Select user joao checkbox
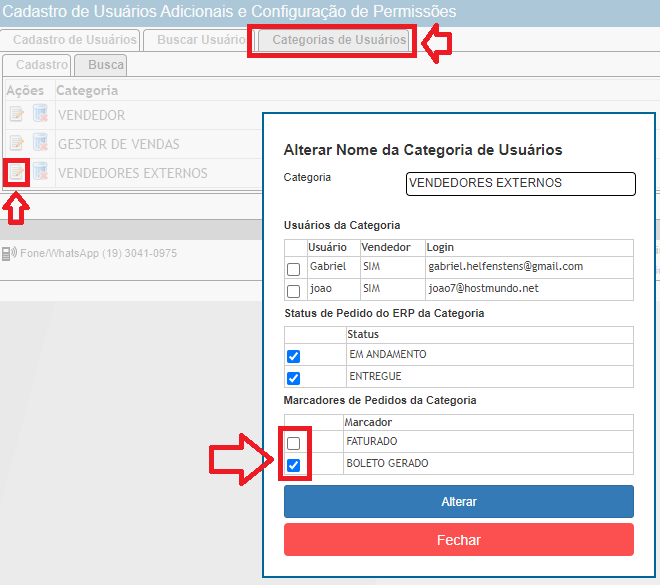660x585 pixels. click(x=293, y=291)
